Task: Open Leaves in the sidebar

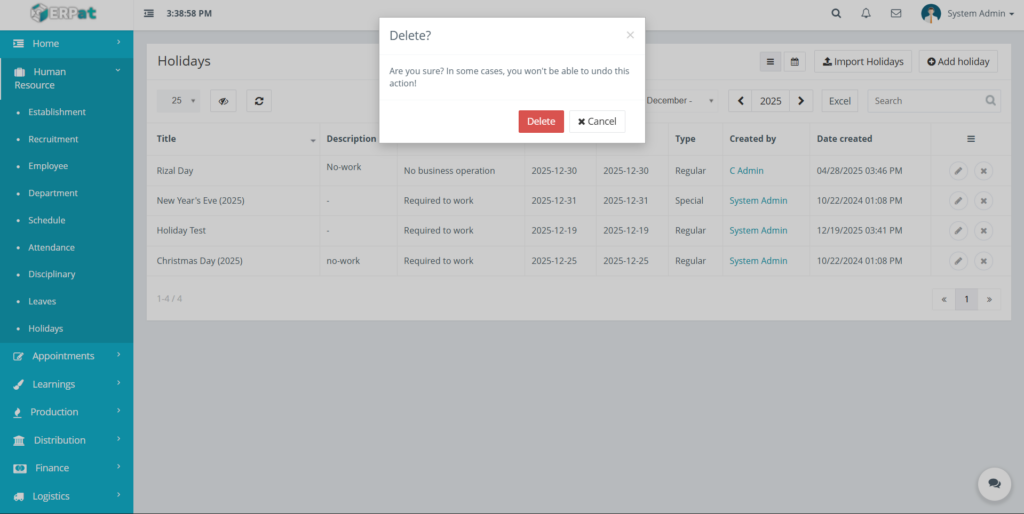Action: (42, 301)
